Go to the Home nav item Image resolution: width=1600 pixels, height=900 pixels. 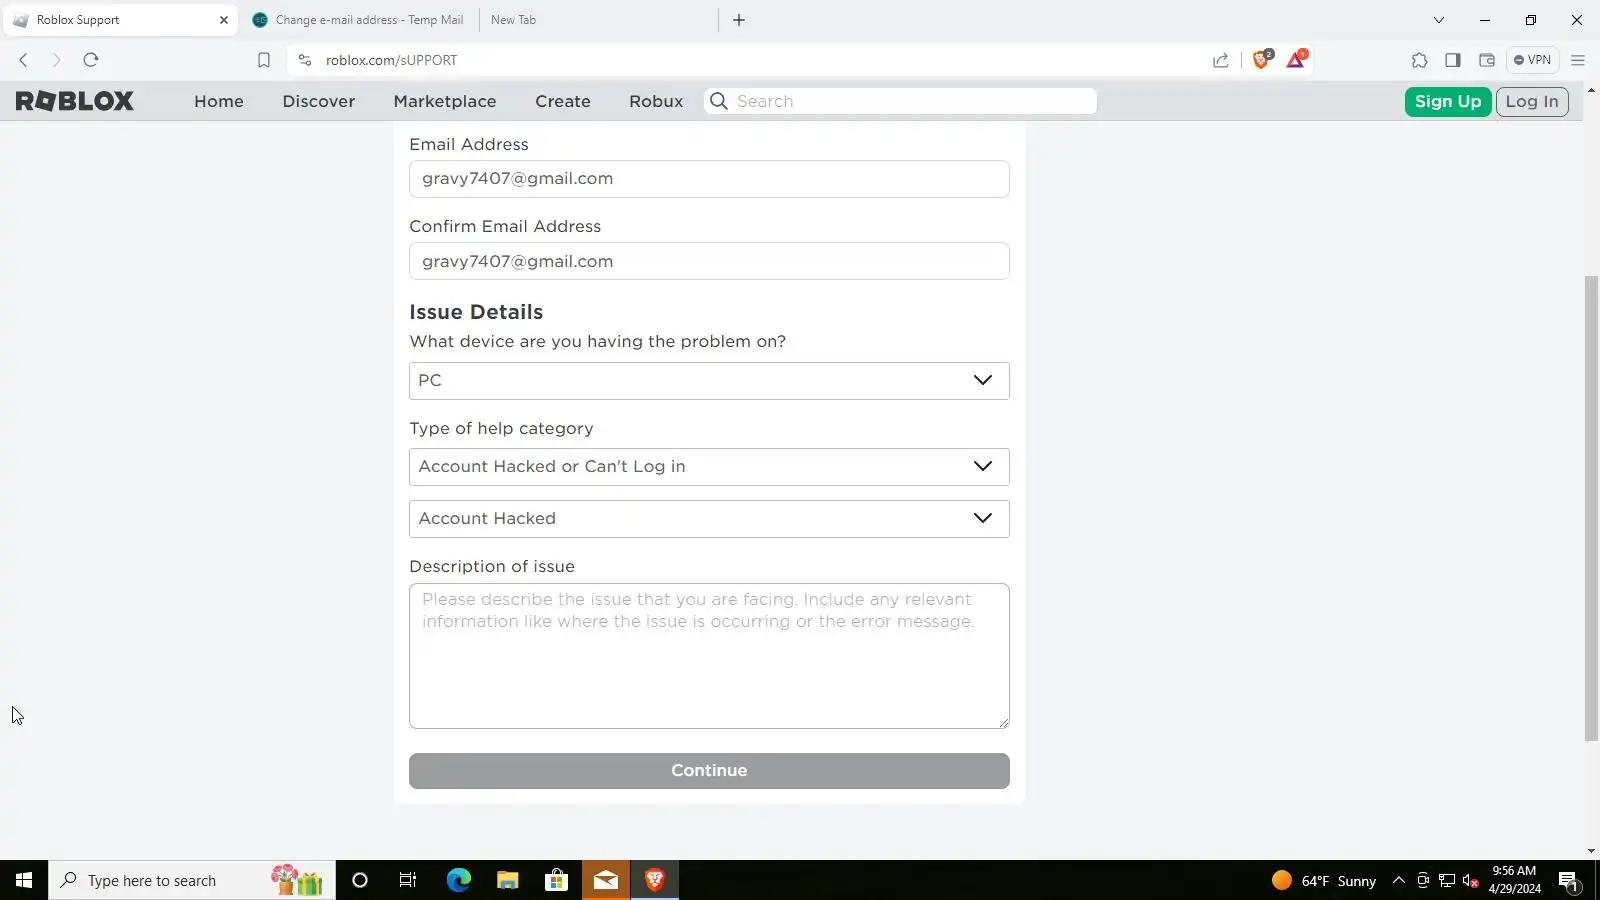219,101
